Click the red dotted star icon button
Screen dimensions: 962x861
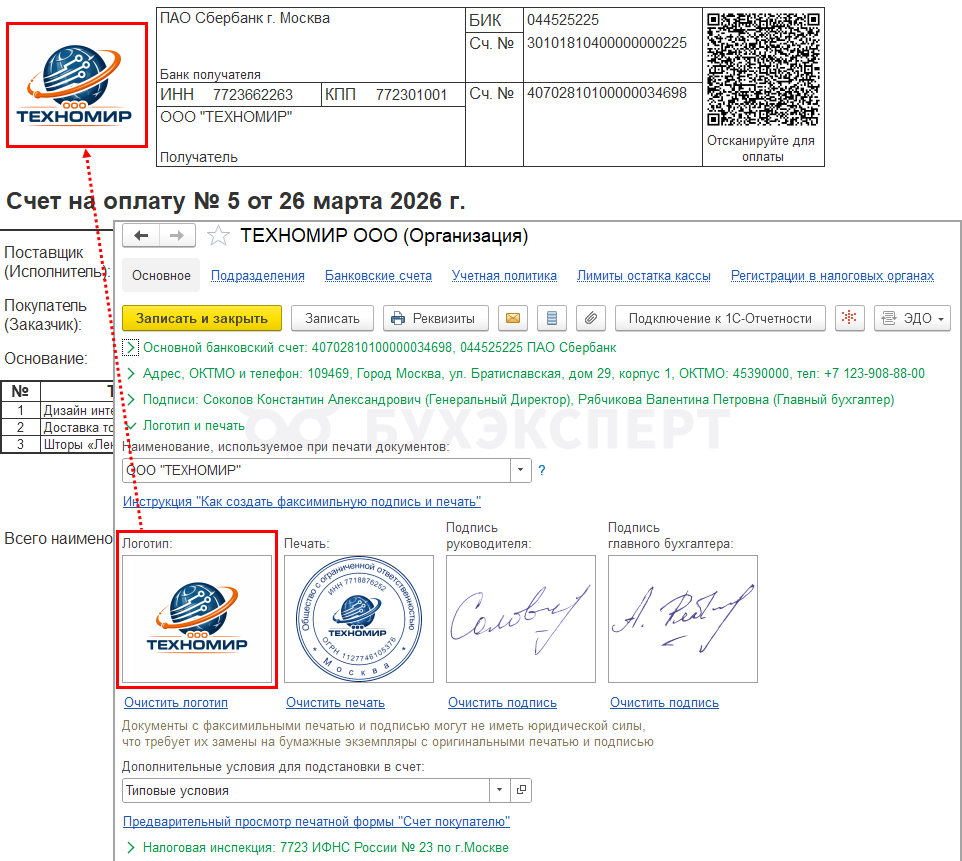(849, 318)
